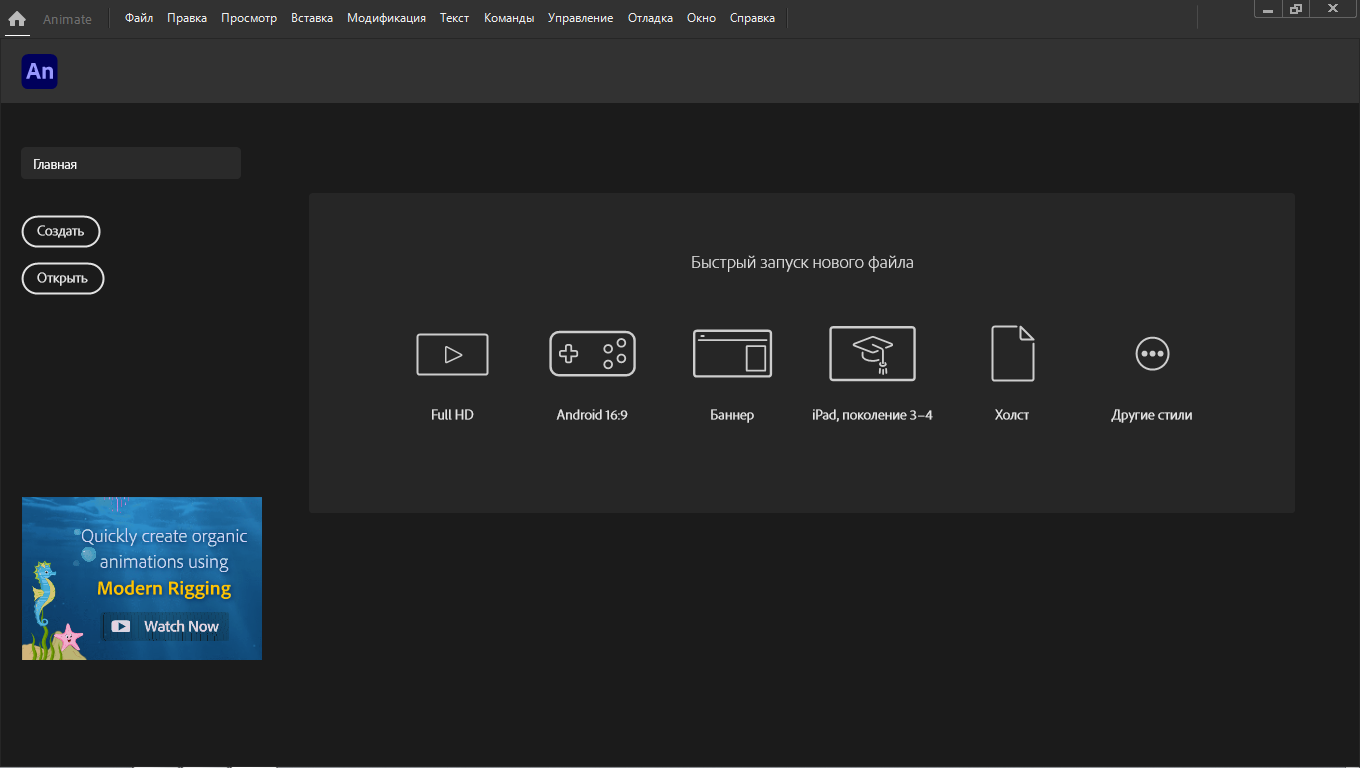Open the Вставка menu
Screen dimensions: 1360x768
312,18
